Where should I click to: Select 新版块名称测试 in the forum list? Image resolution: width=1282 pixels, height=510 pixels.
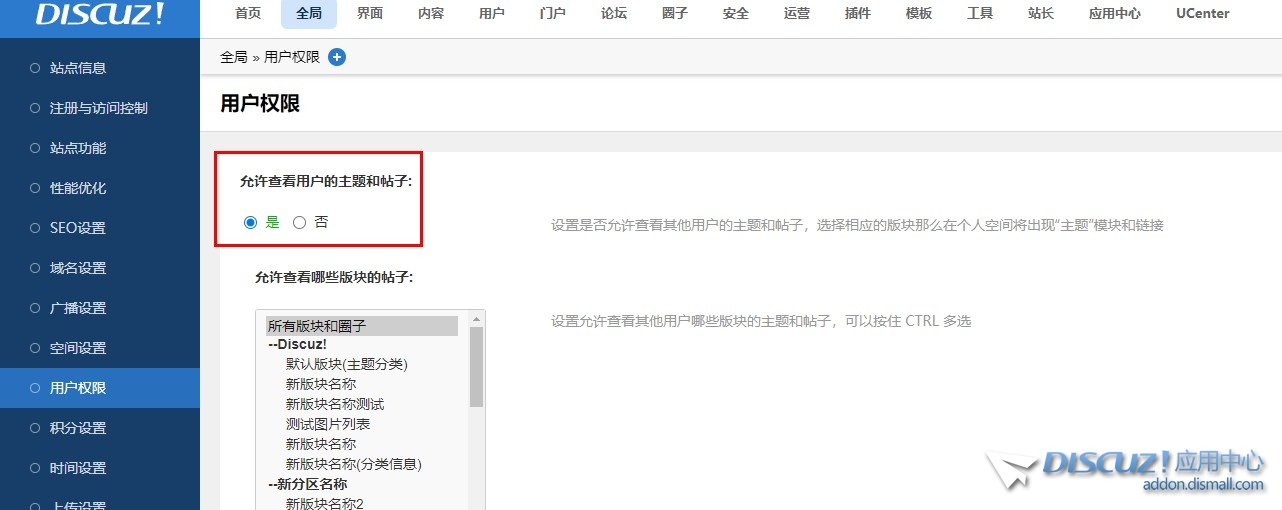click(335, 404)
